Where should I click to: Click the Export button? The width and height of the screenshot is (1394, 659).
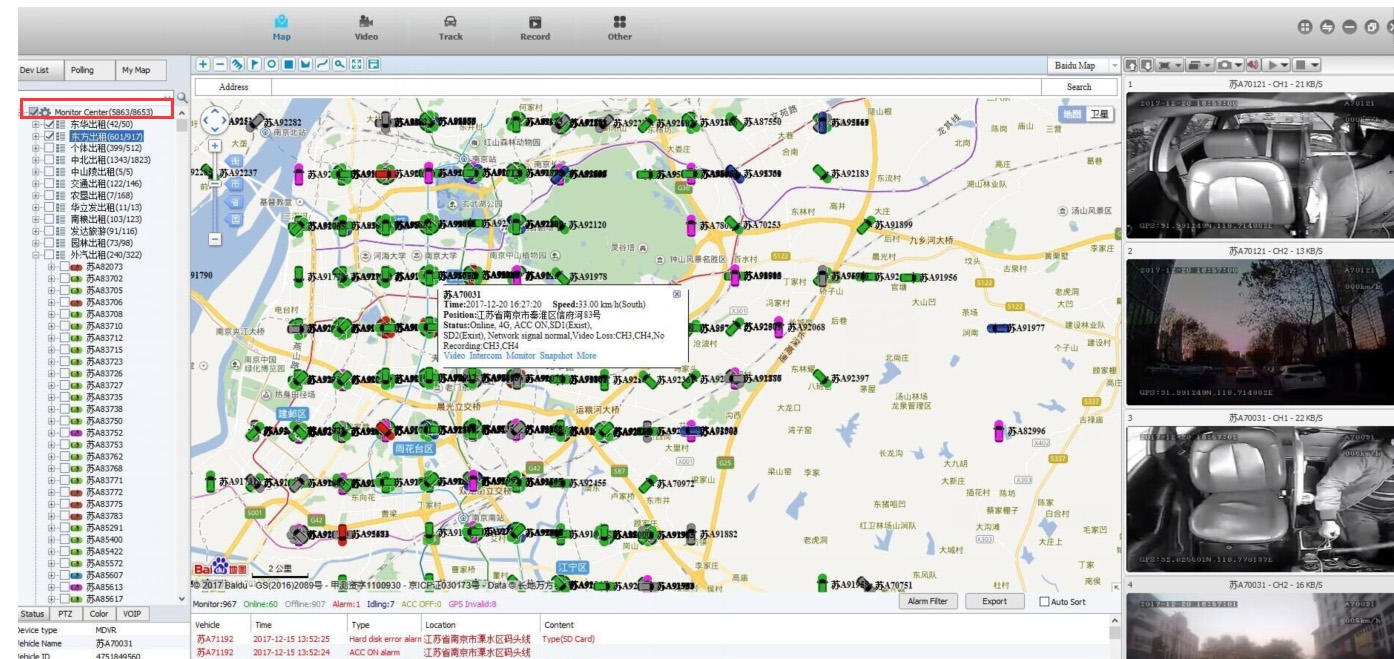(x=994, y=602)
